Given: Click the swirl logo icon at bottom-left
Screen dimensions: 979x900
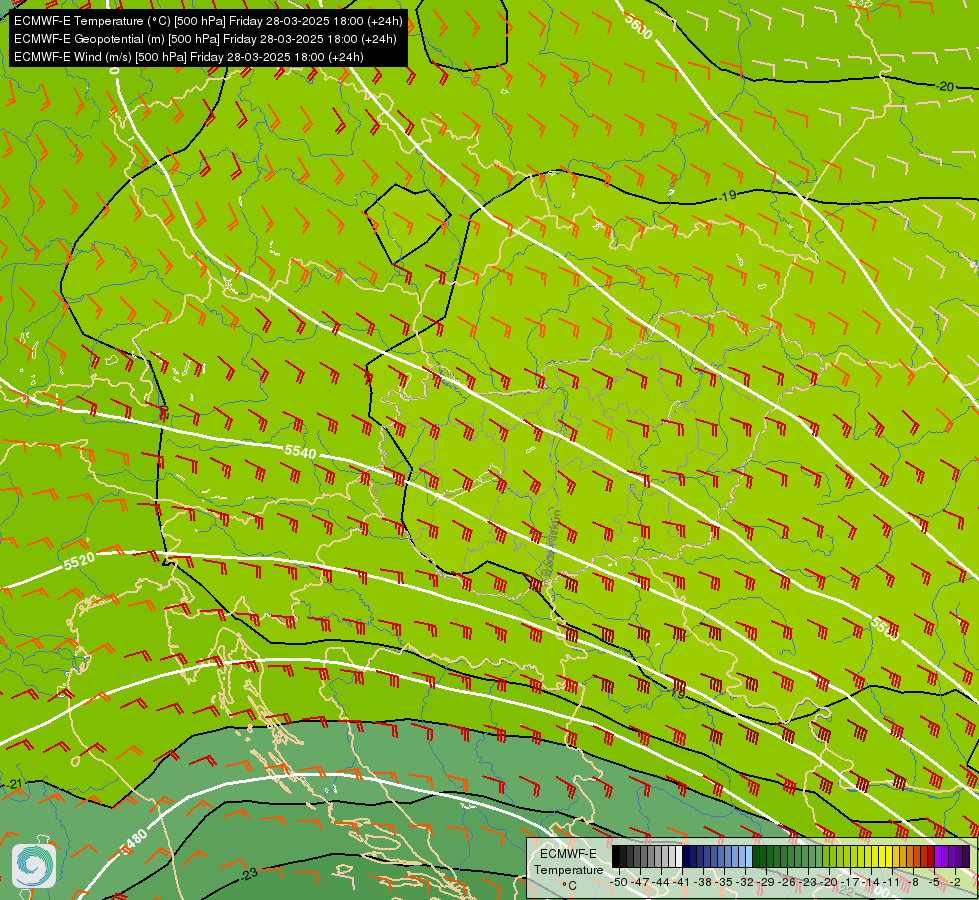Looking at the screenshot, I should [34, 865].
